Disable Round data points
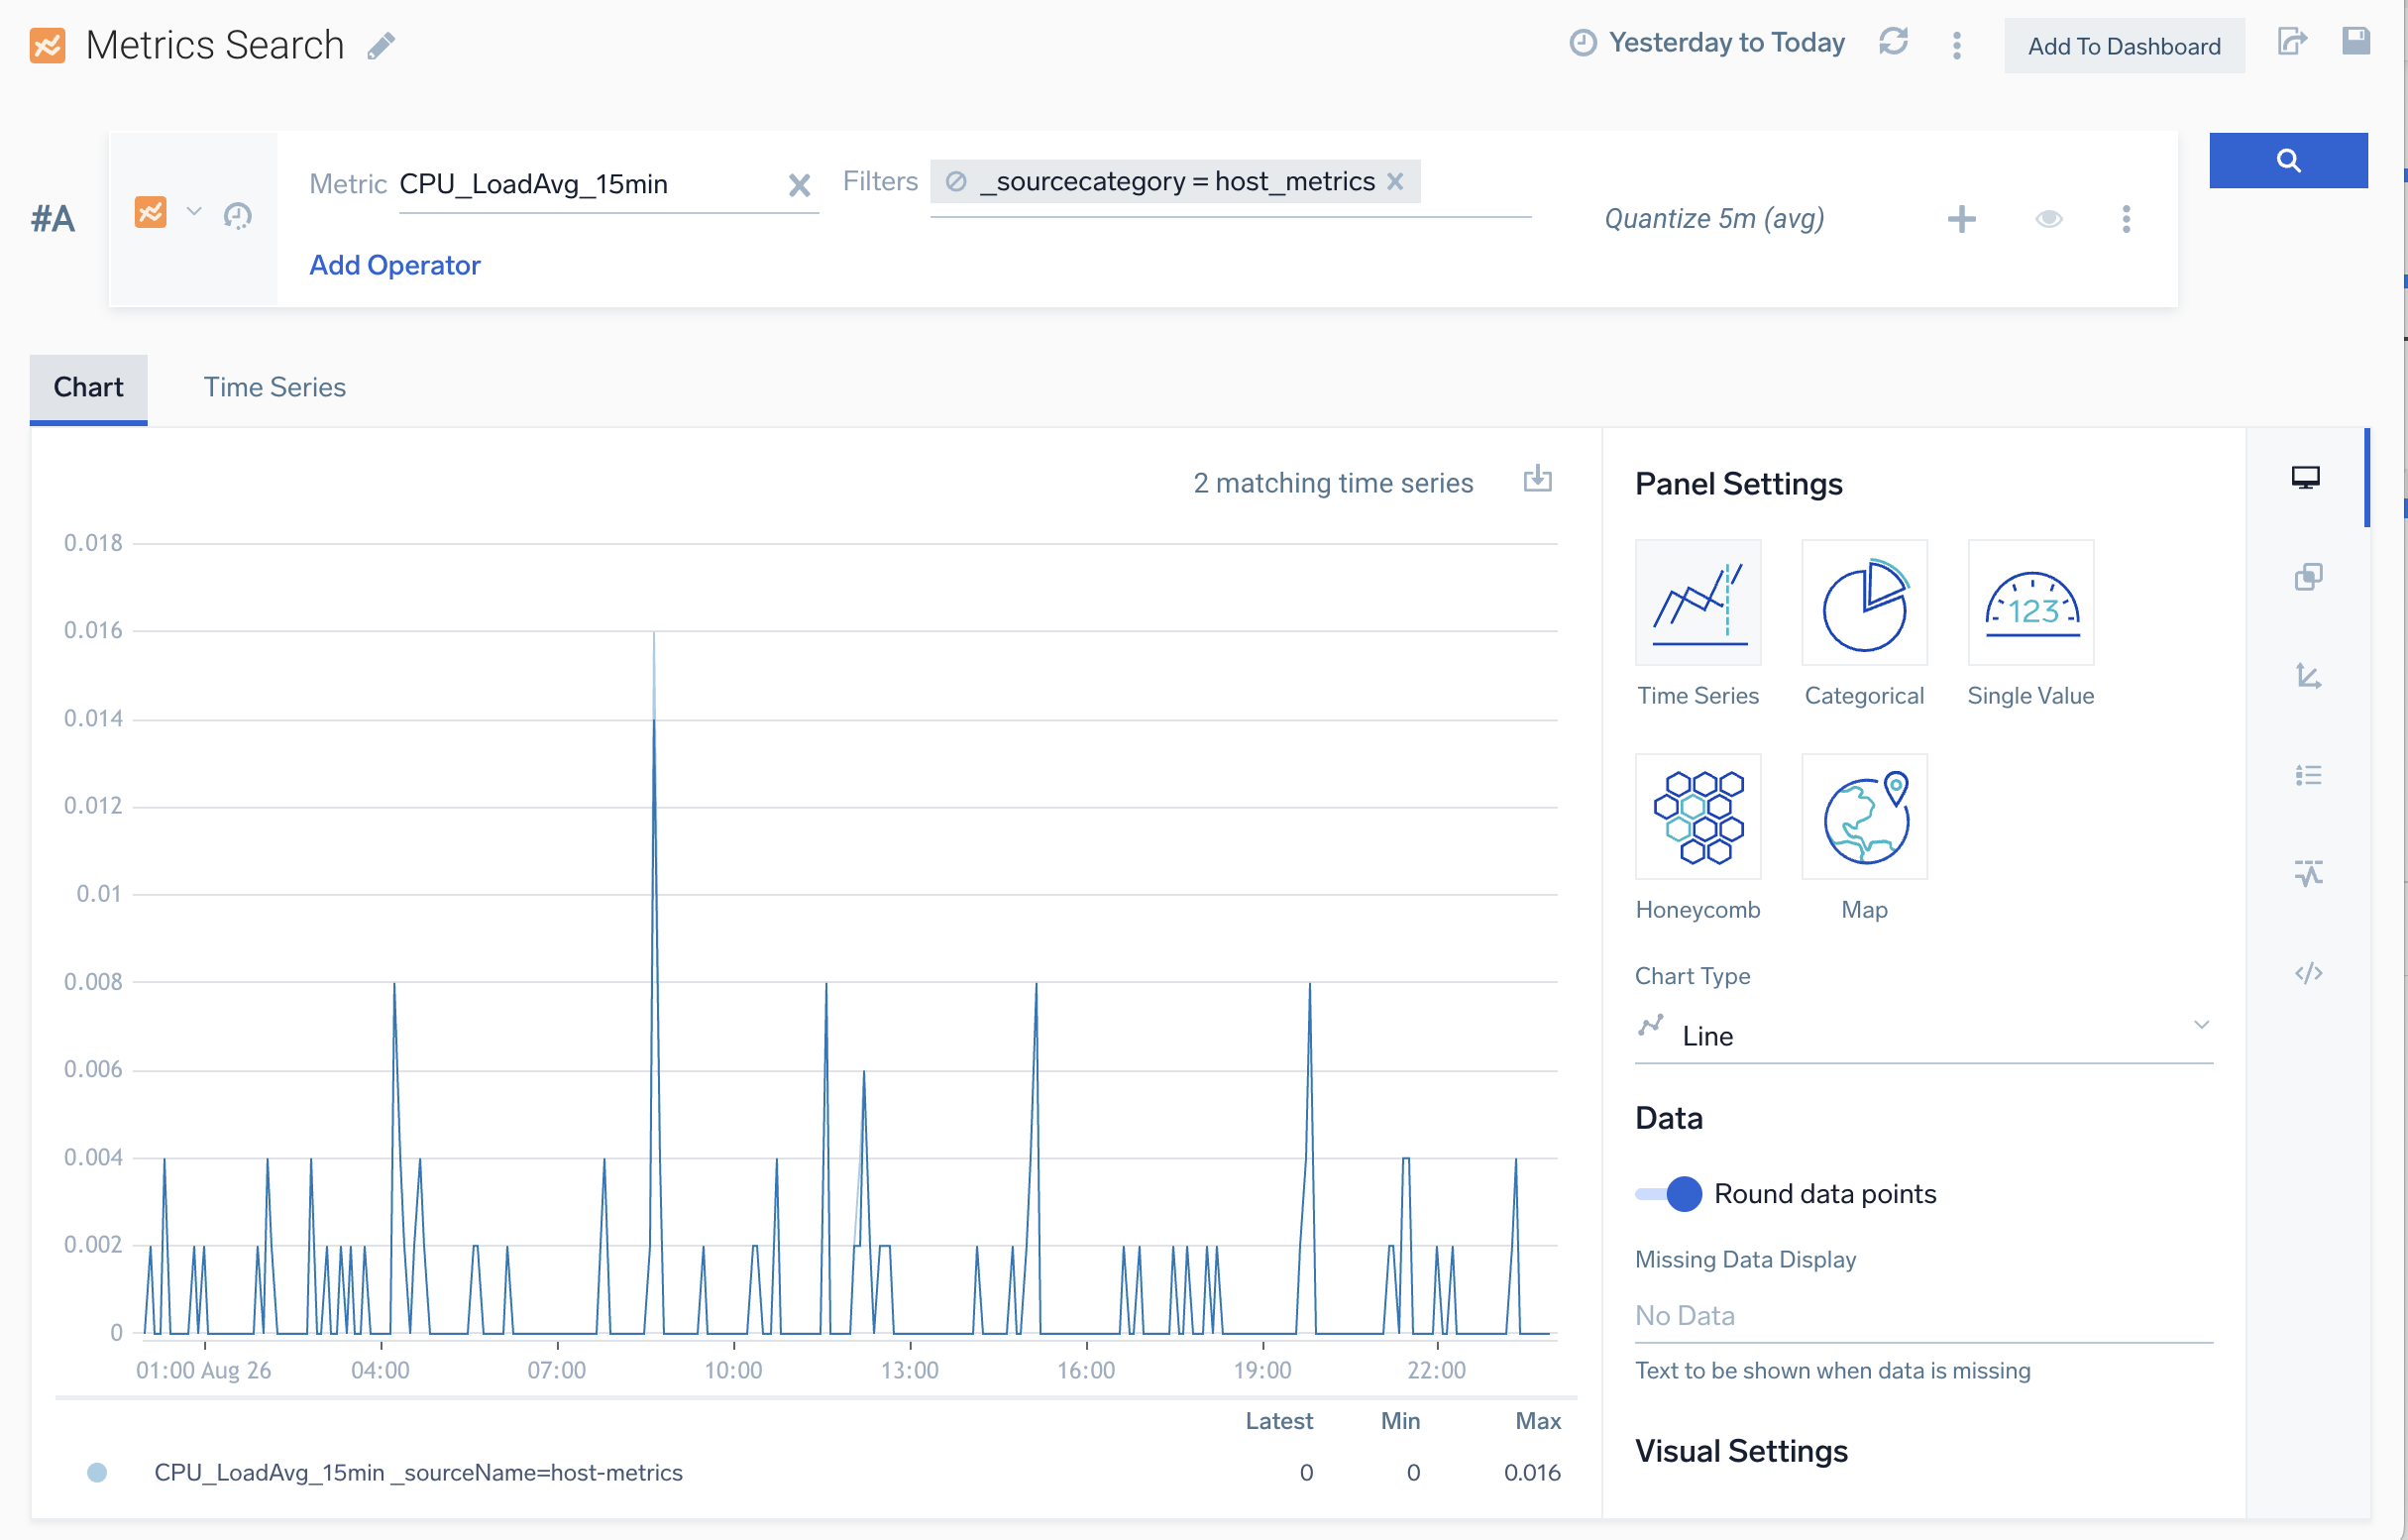The image size is (2408, 1540). (1666, 1193)
